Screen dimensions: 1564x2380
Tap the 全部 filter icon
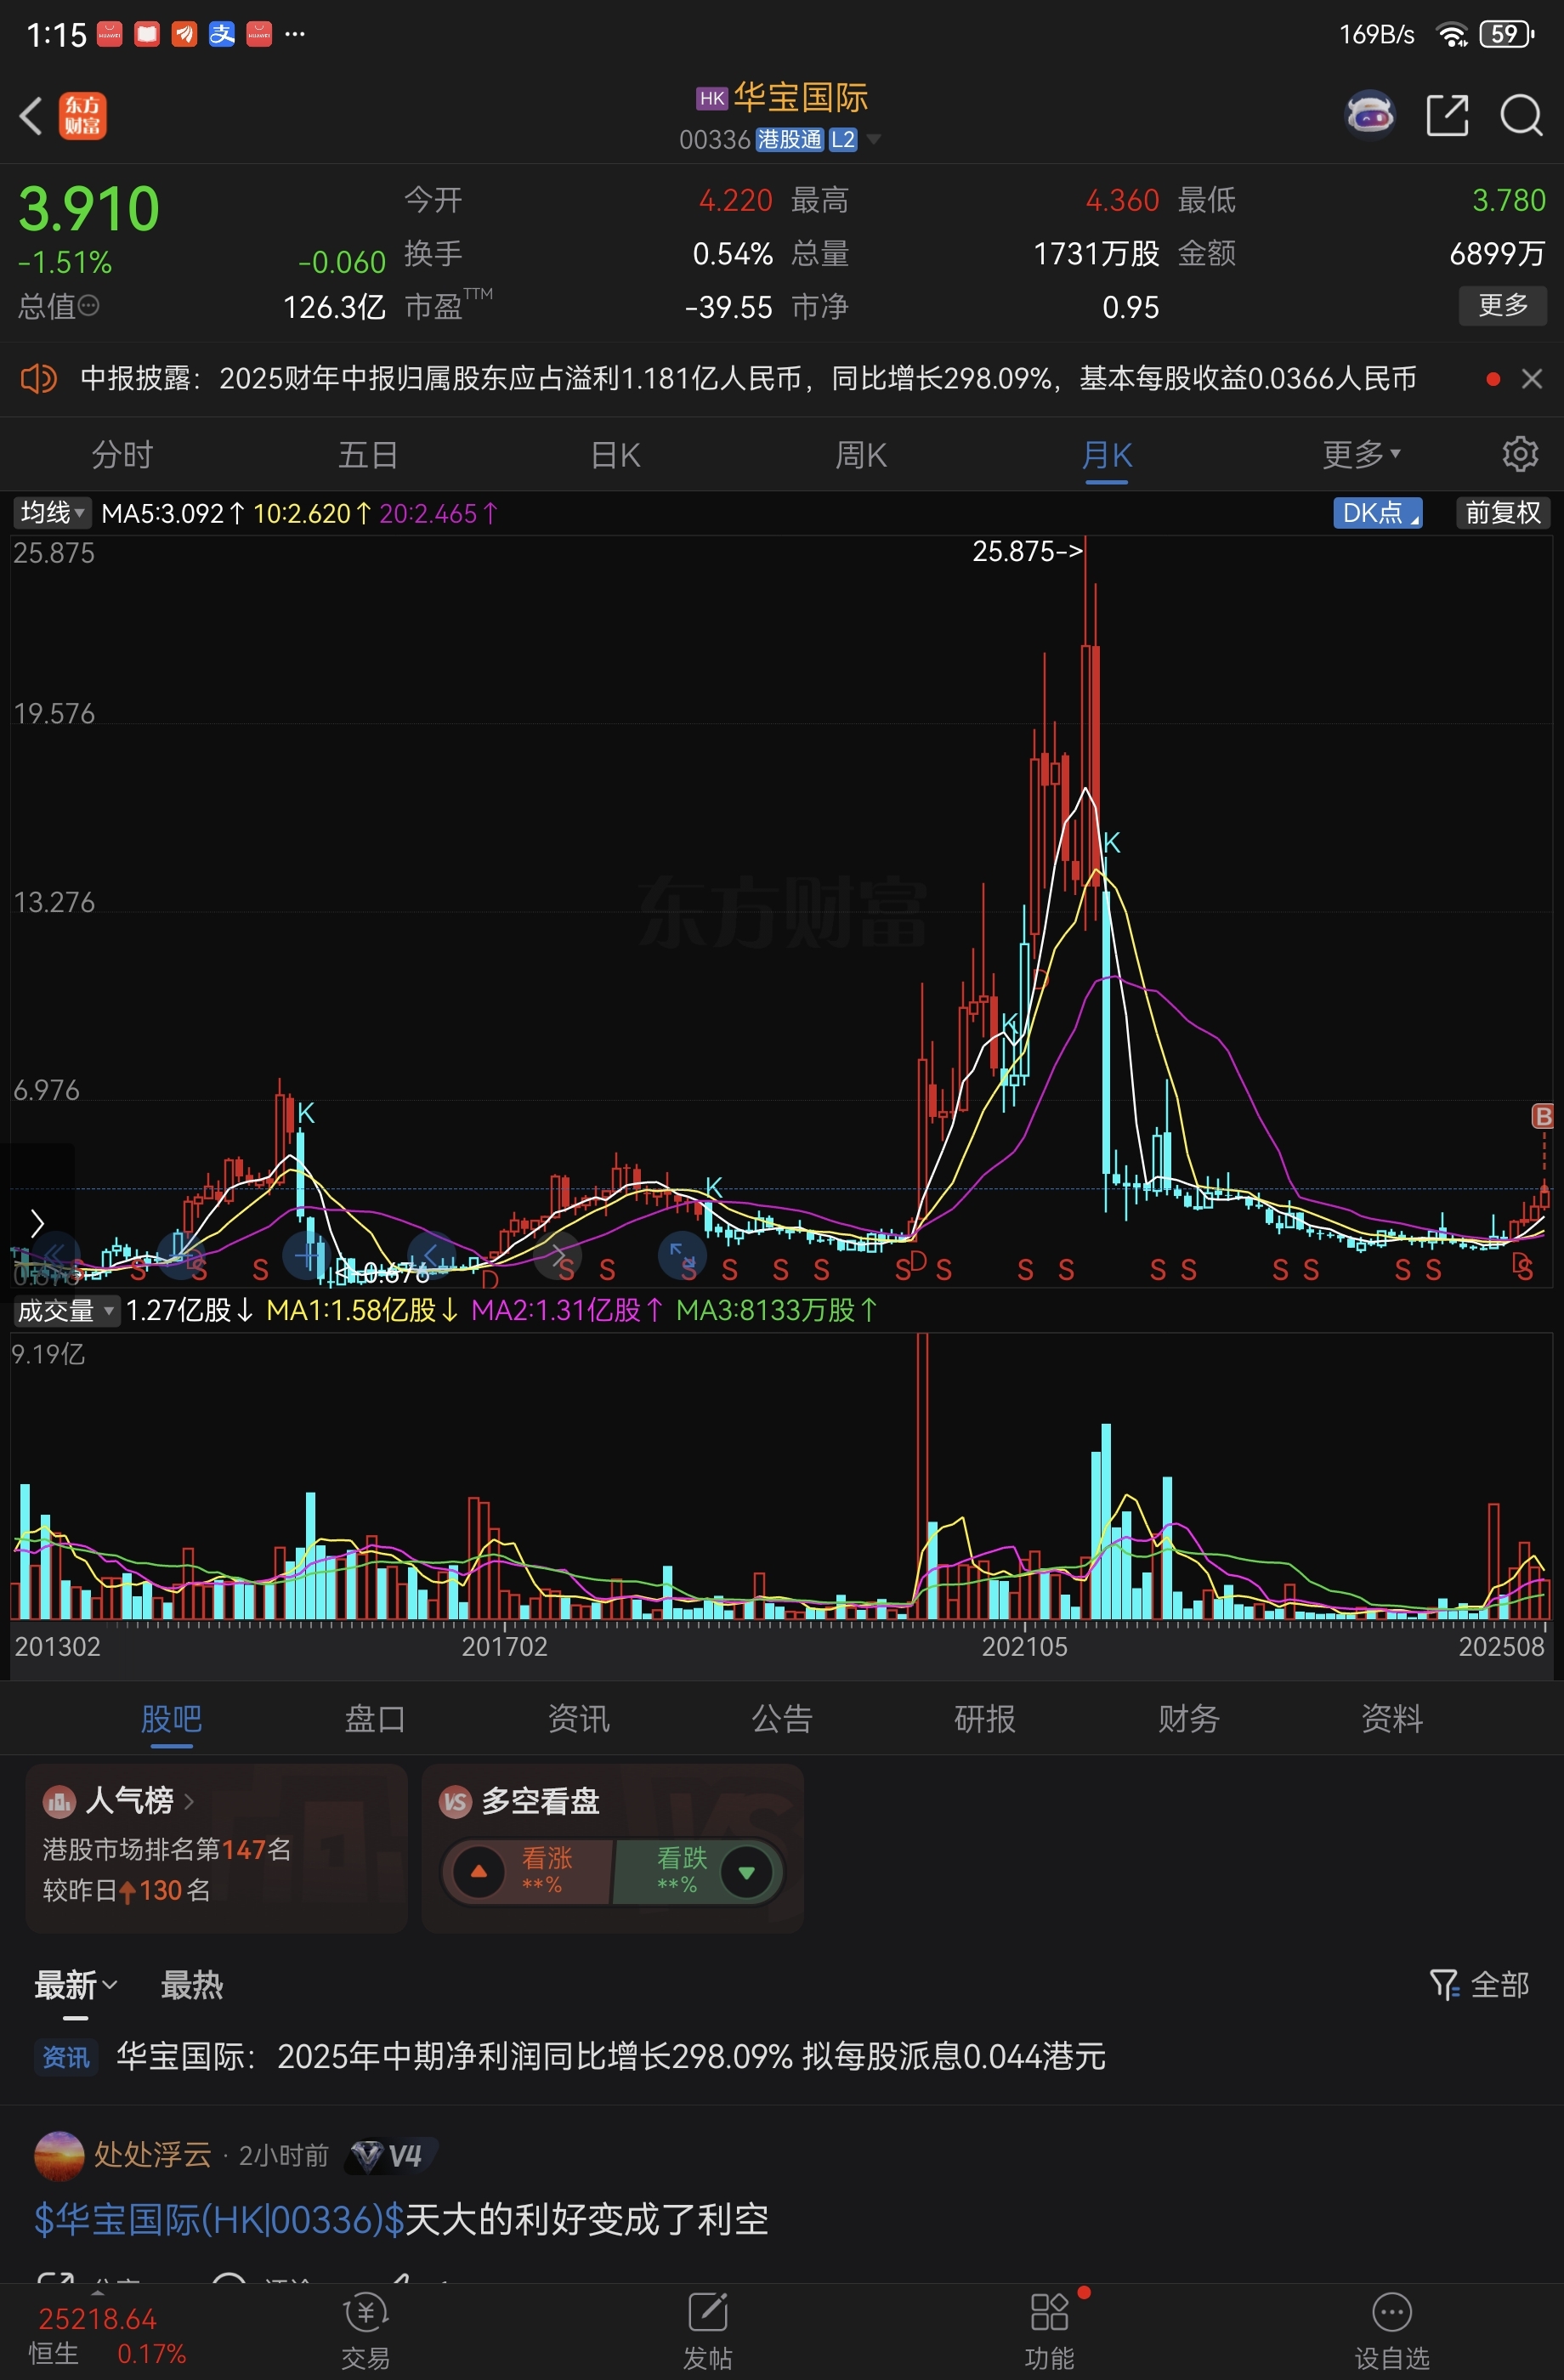[x=1444, y=1985]
